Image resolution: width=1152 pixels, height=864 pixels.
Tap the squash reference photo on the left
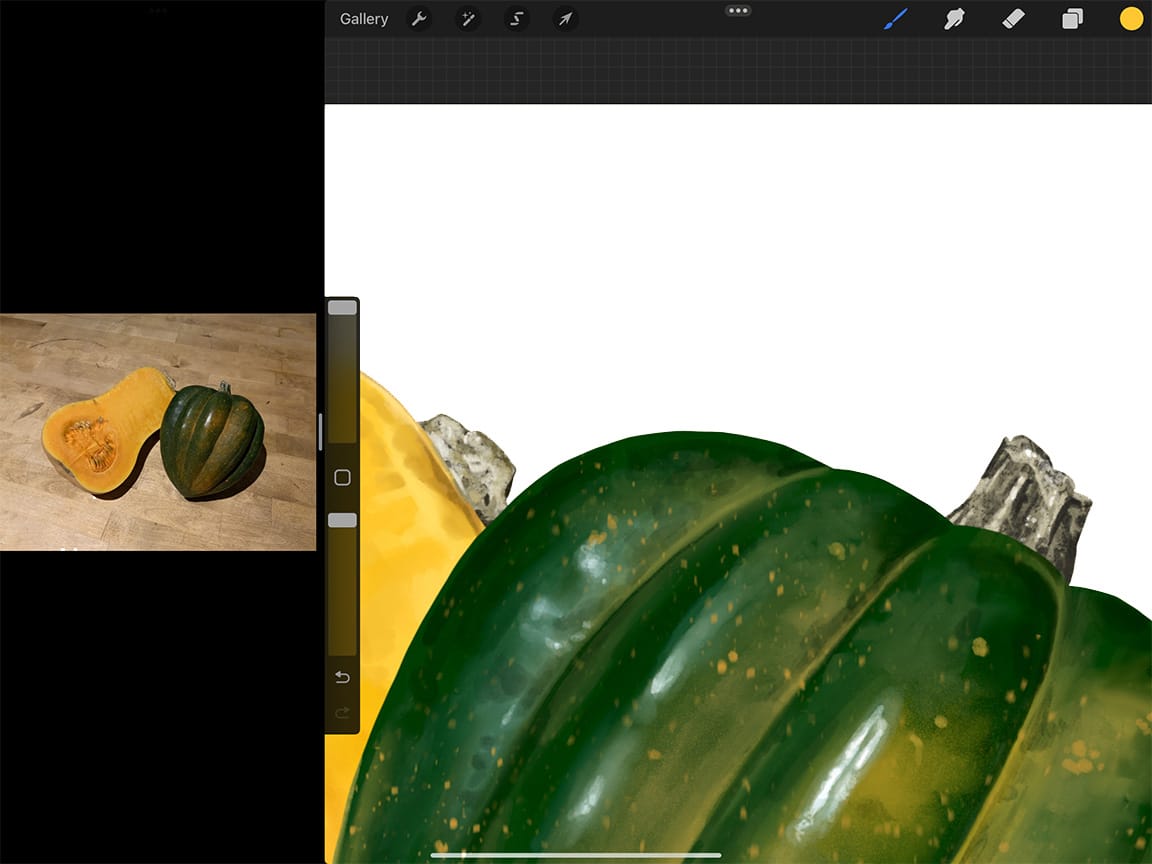157,430
